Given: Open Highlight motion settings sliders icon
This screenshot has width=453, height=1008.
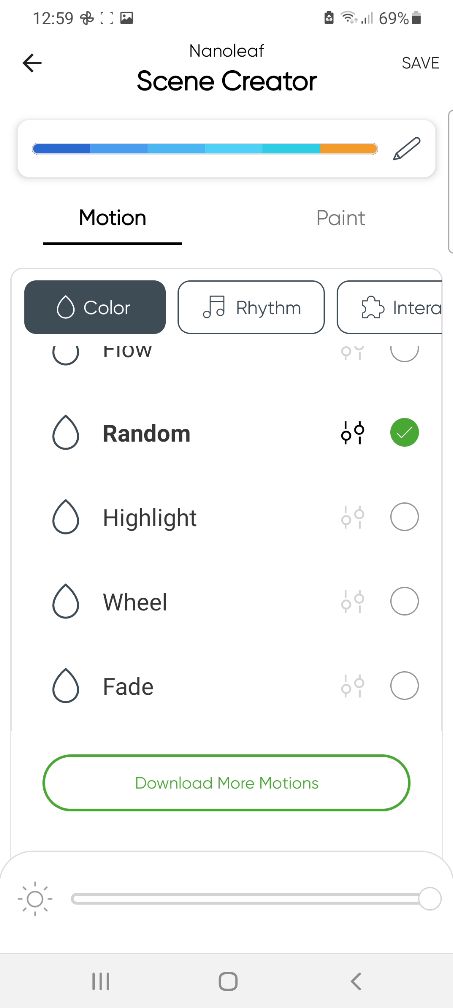Looking at the screenshot, I should [353, 517].
